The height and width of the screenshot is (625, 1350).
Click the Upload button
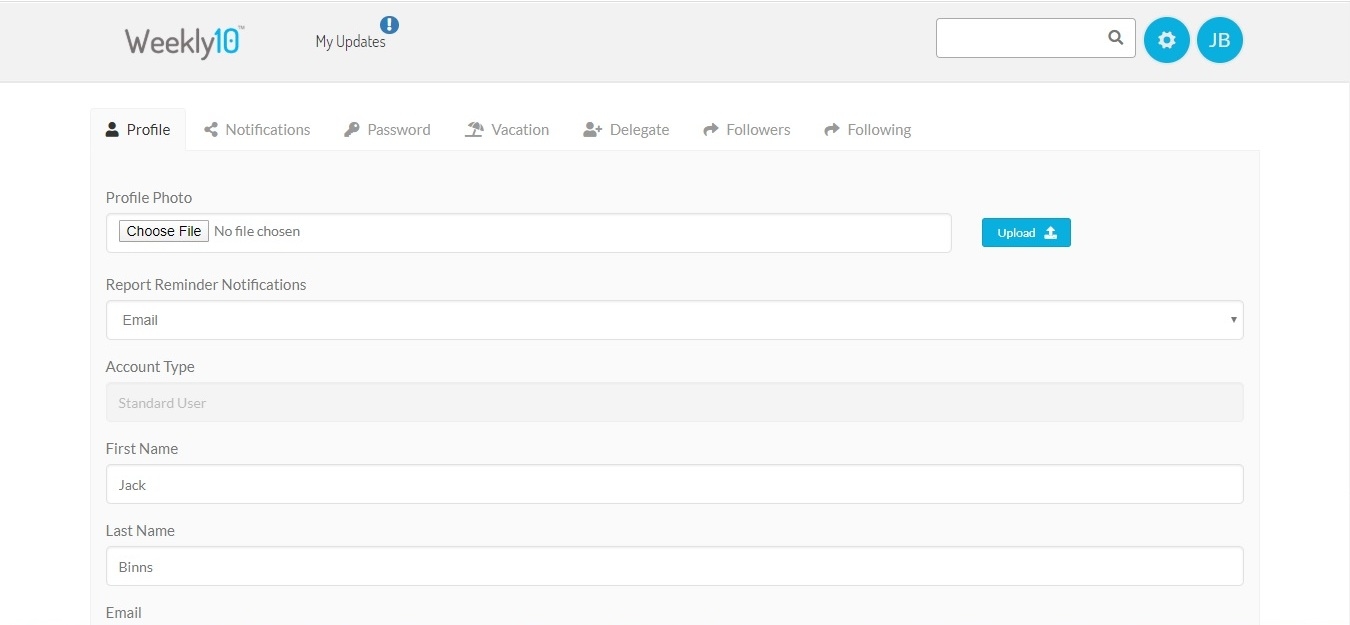1026,232
